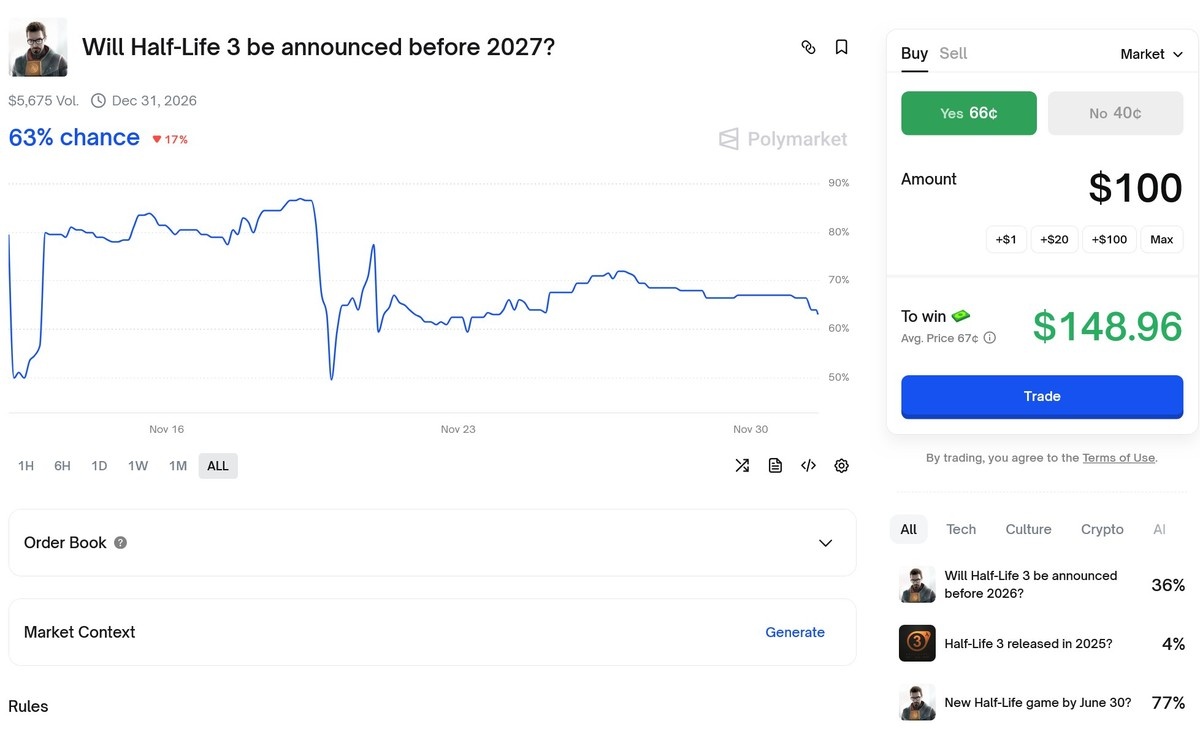Click the $100 amount field
Viewport: 1200px width, 729px height.
pyautogui.click(x=1134, y=188)
